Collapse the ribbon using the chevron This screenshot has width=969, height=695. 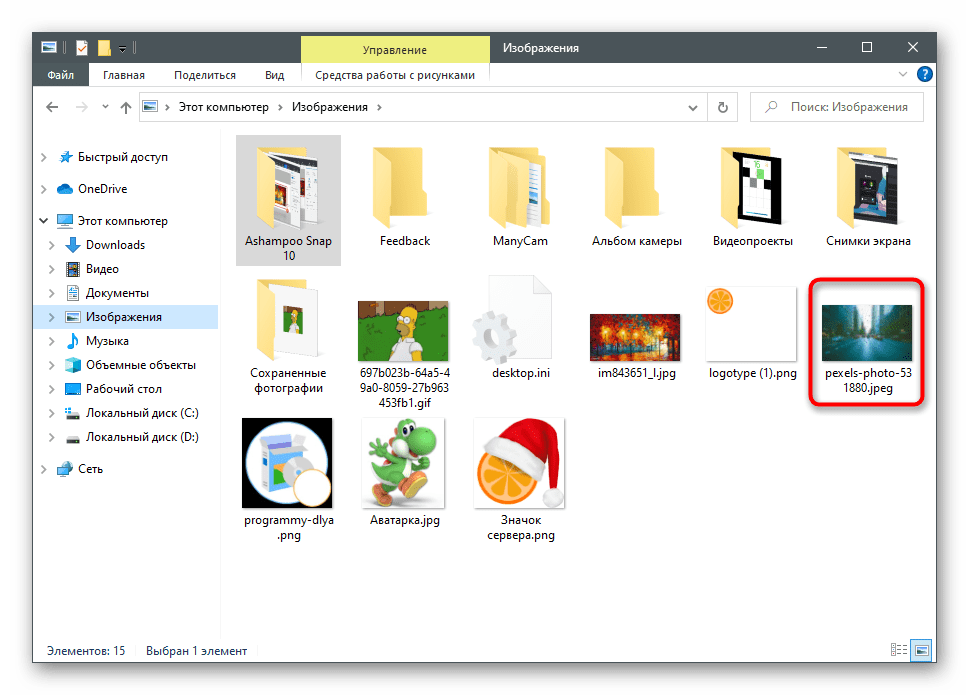click(904, 75)
